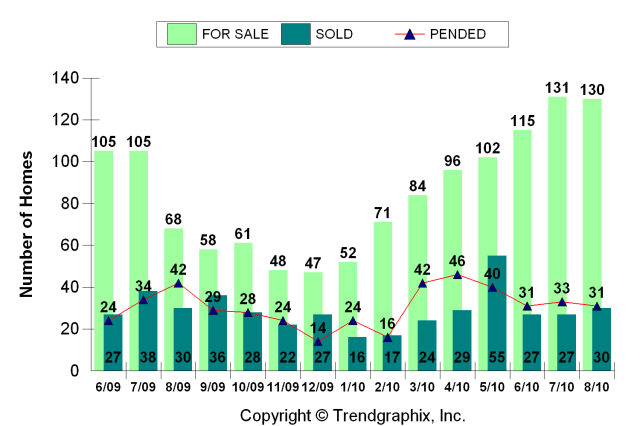Click the PENDED legend text label
Image resolution: width=640 pixels, height=426 pixels.
click(x=457, y=34)
